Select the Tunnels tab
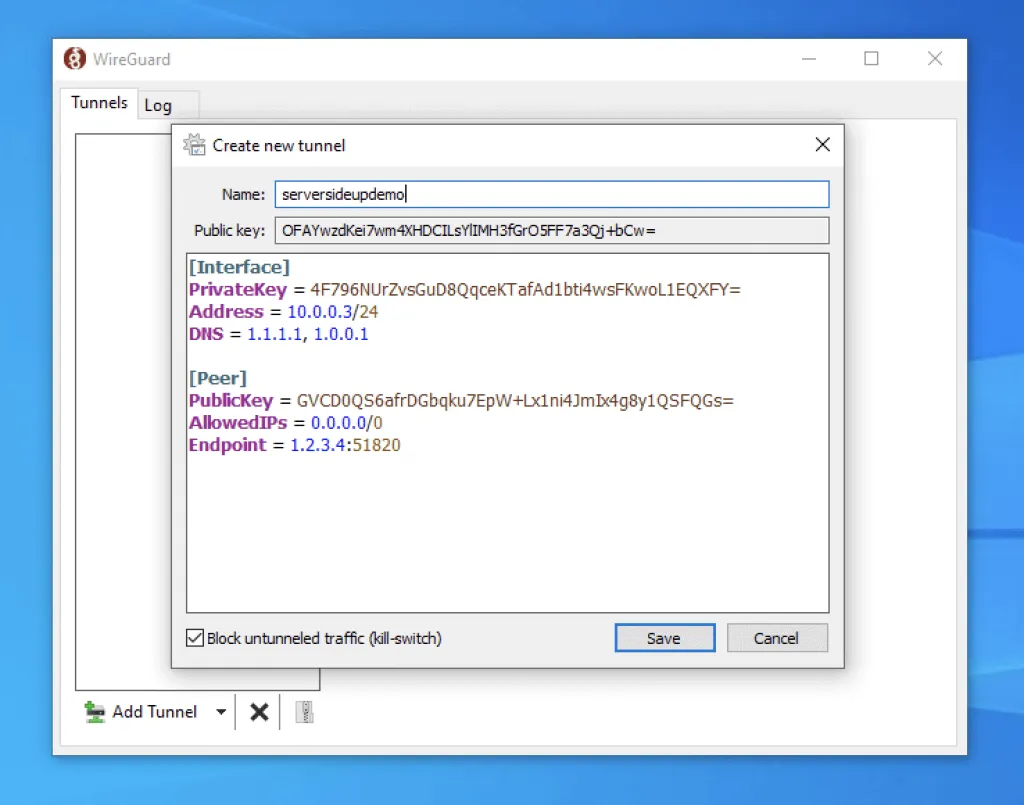 [x=98, y=102]
